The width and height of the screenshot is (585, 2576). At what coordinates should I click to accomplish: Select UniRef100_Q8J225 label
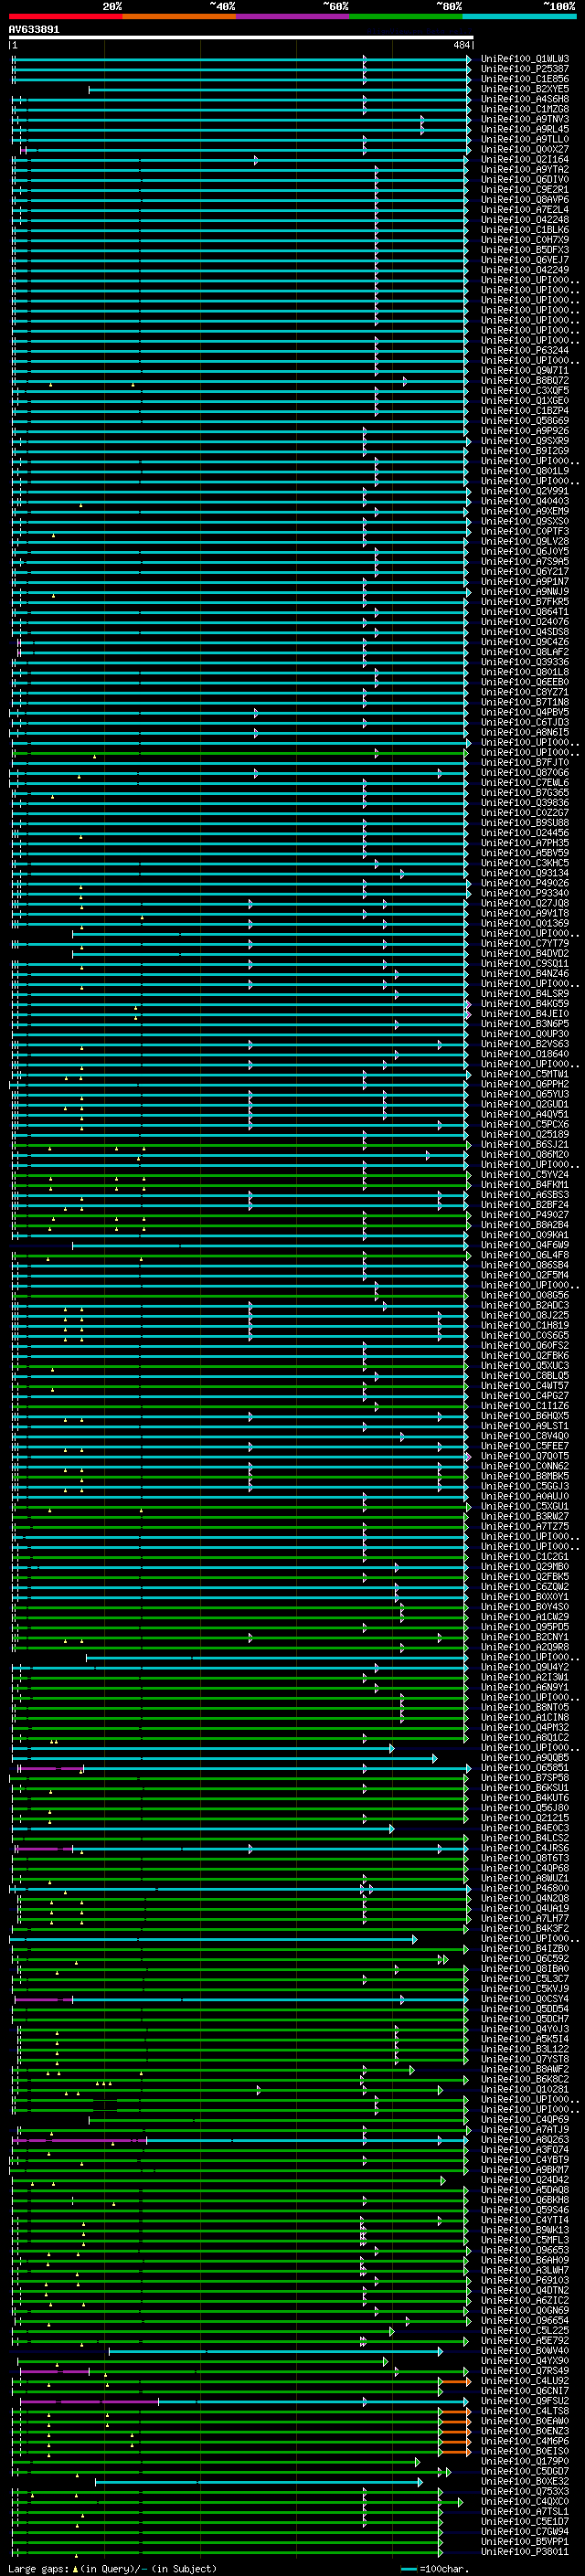[x=525, y=1316]
